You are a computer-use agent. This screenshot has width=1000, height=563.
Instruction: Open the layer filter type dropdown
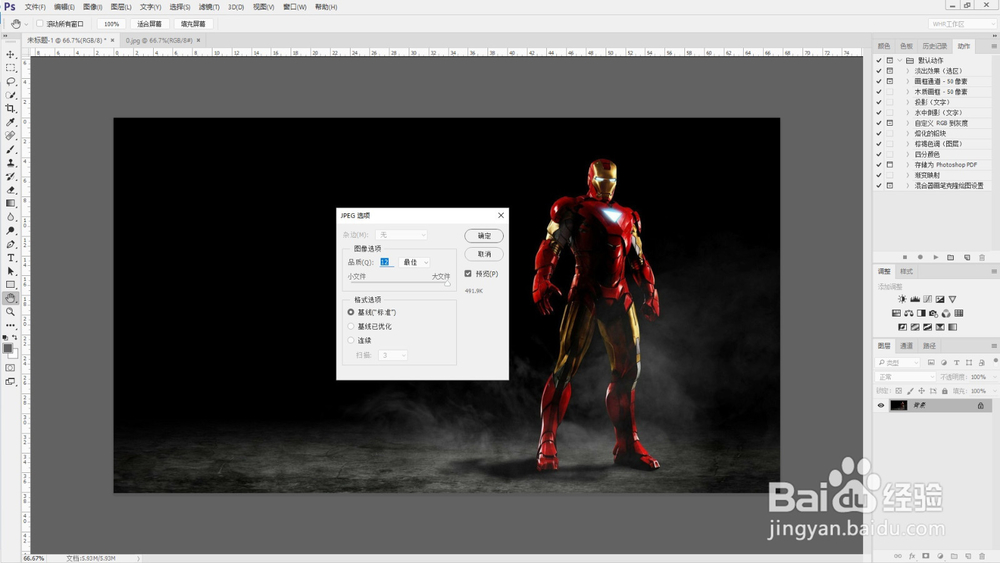click(898, 363)
